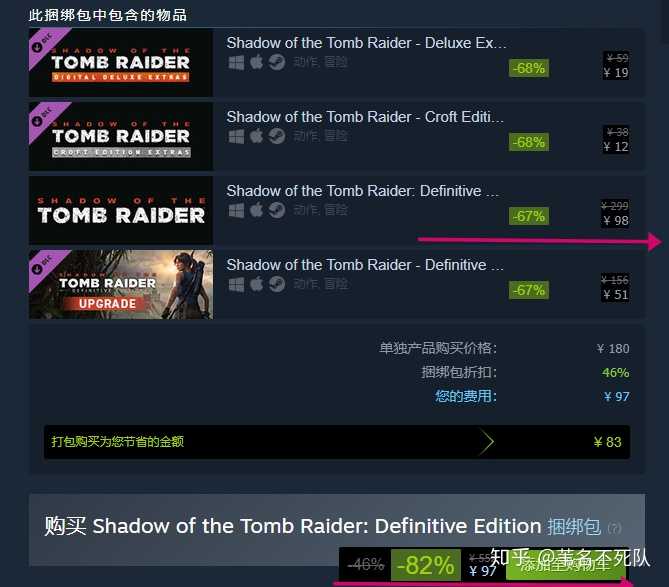Click the -68% discount badge on Deluxe Extras
This screenshot has height=587, width=669.
pyautogui.click(x=529, y=68)
